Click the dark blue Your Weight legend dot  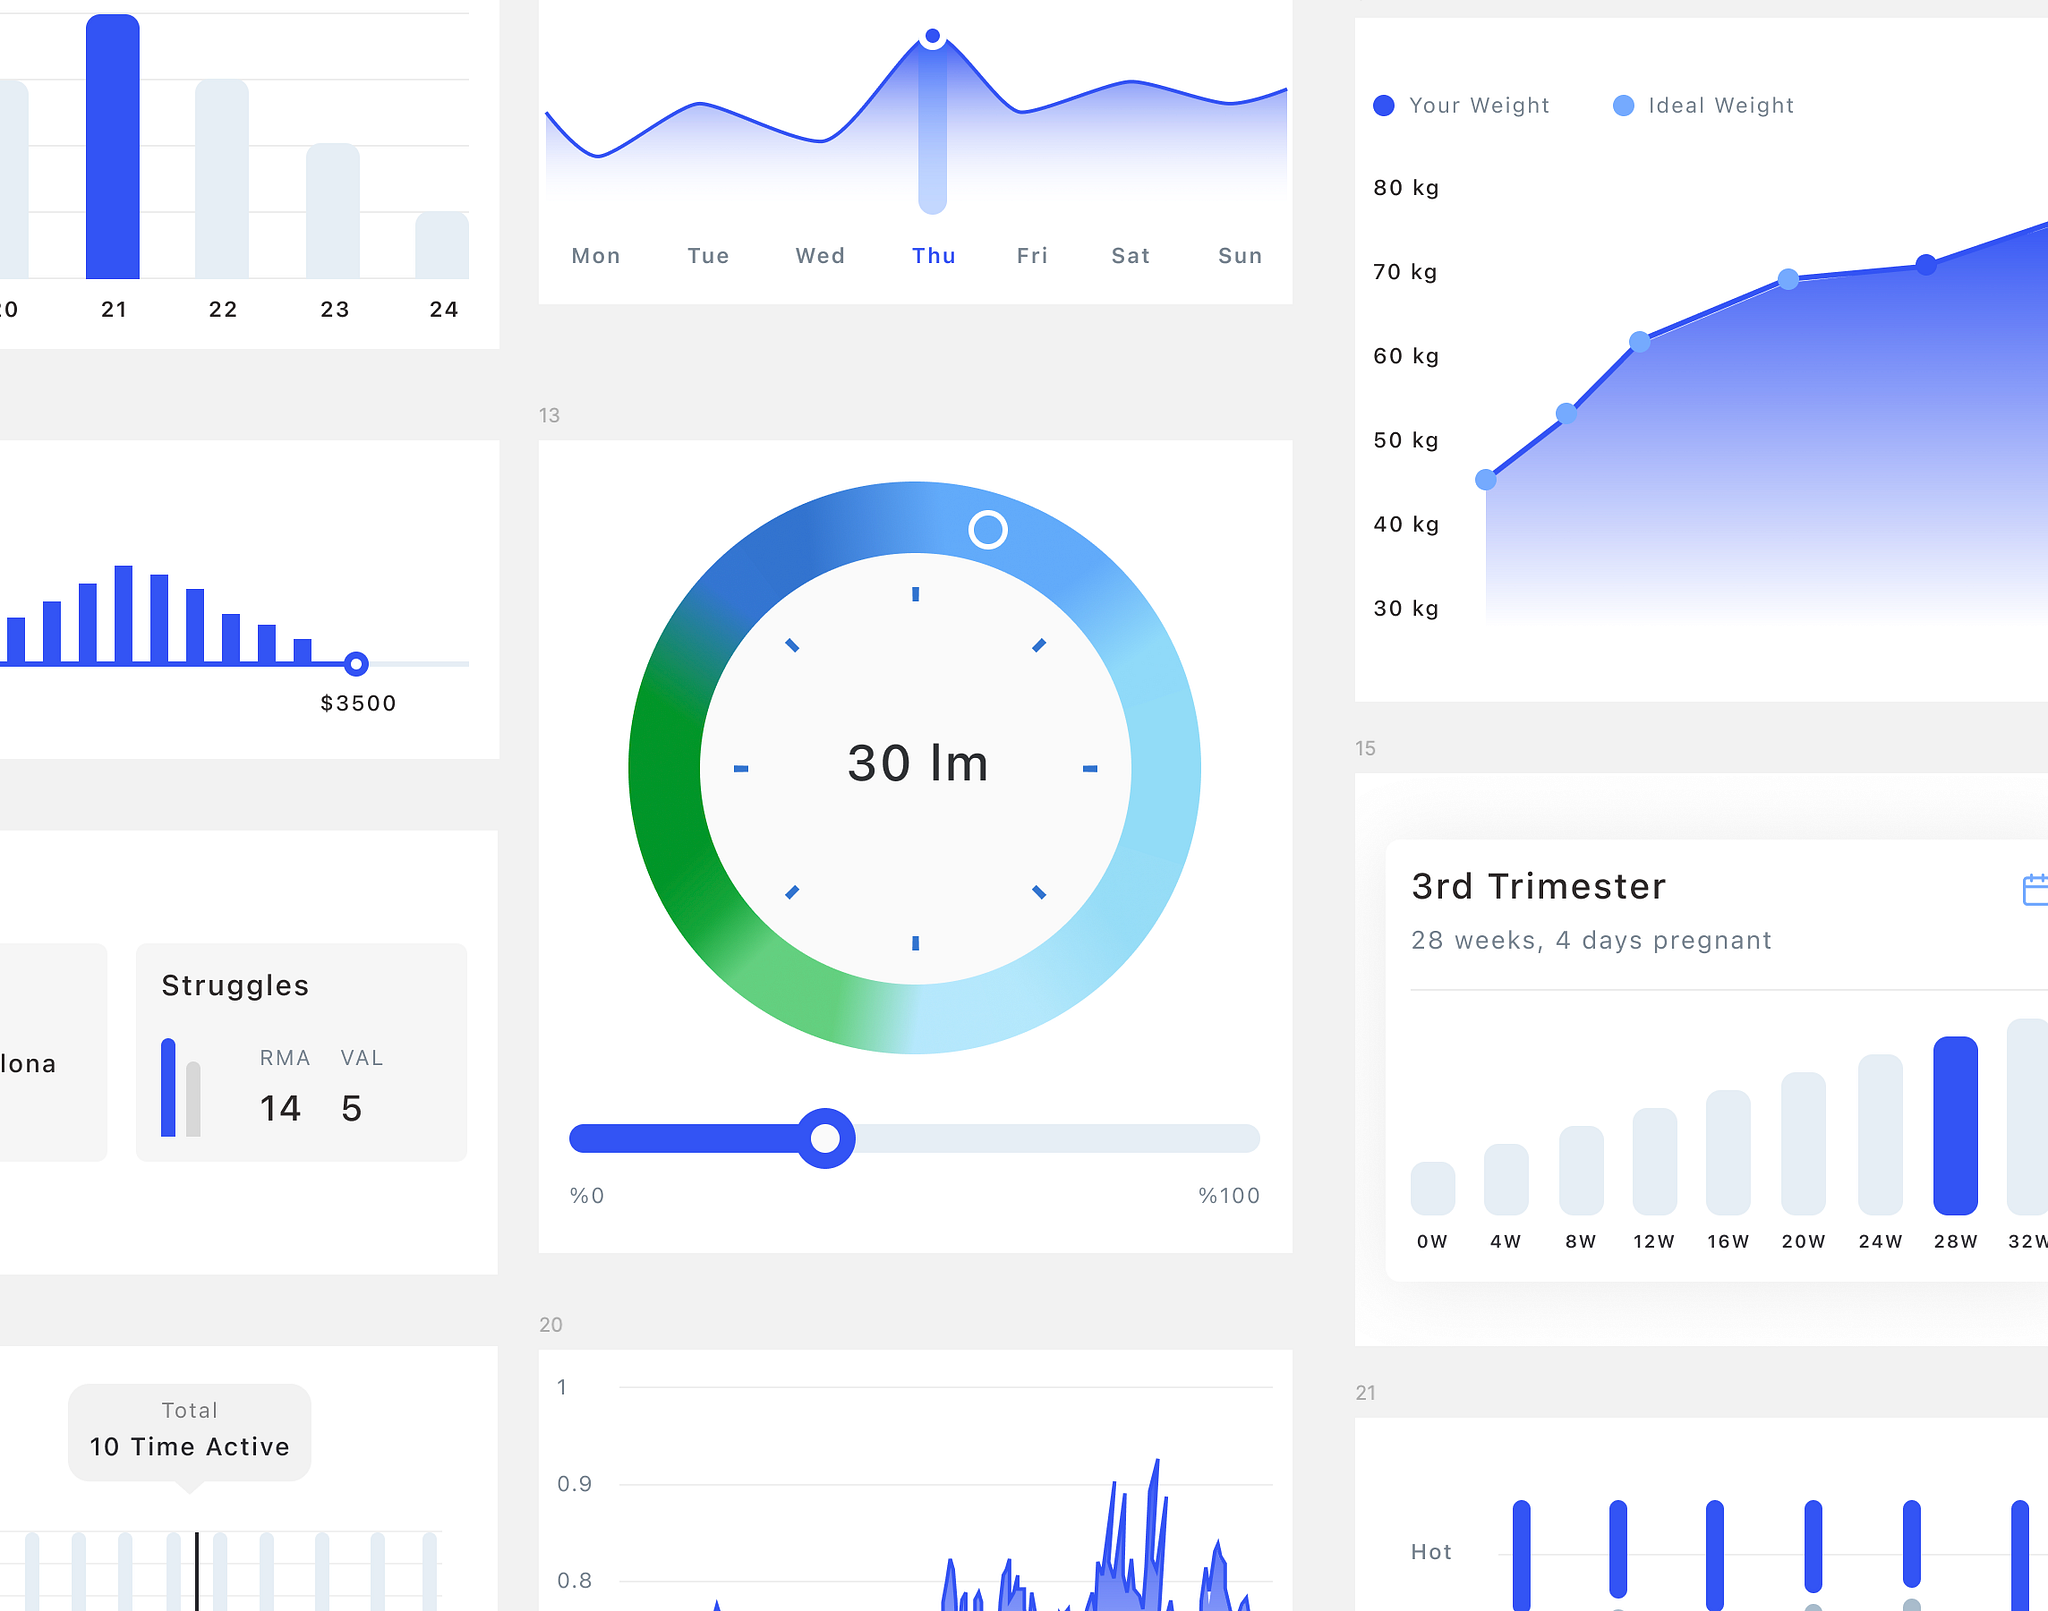tap(1383, 105)
